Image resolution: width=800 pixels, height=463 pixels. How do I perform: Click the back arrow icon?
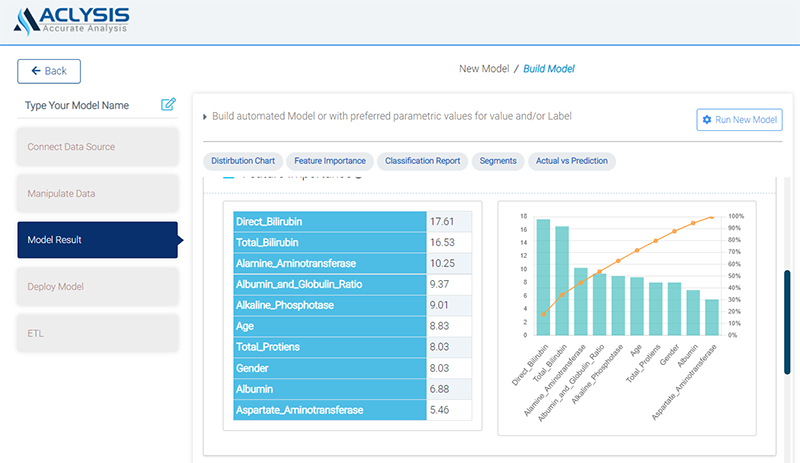click(x=37, y=71)
